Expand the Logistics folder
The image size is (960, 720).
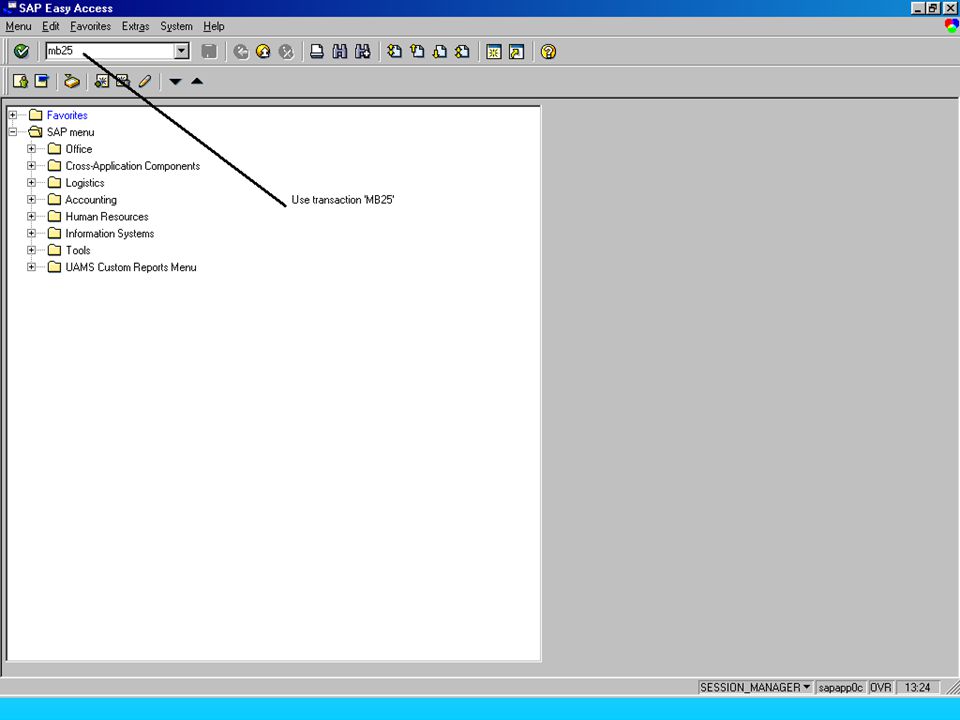(31, 182)
